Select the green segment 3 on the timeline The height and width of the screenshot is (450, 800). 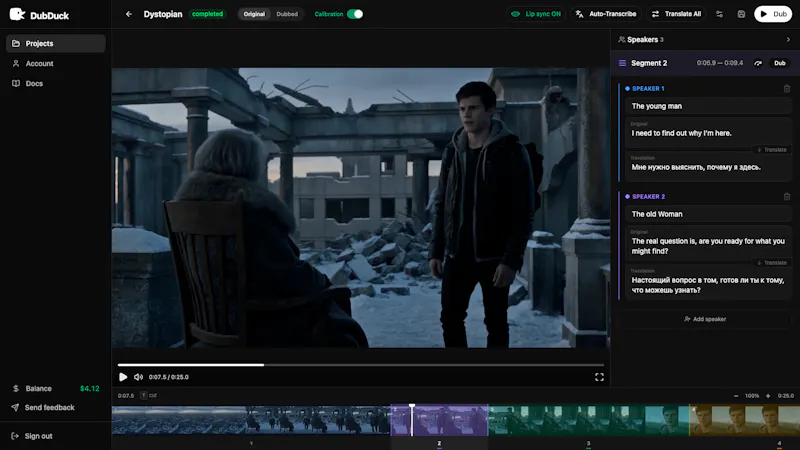pos(588,420)
